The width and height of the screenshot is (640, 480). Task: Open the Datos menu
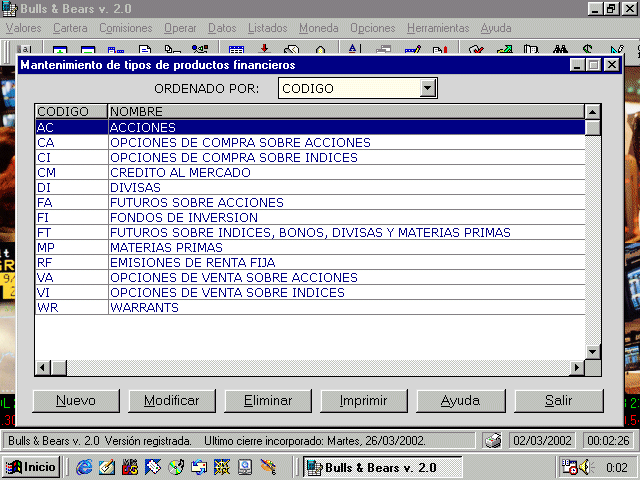(x=222, y=28)
